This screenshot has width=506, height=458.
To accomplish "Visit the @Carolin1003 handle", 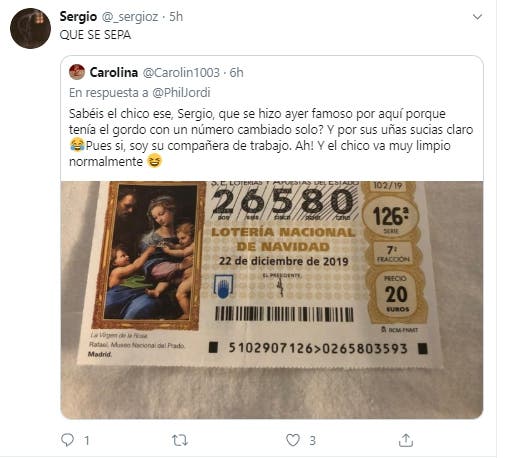I will click(181, 73).
